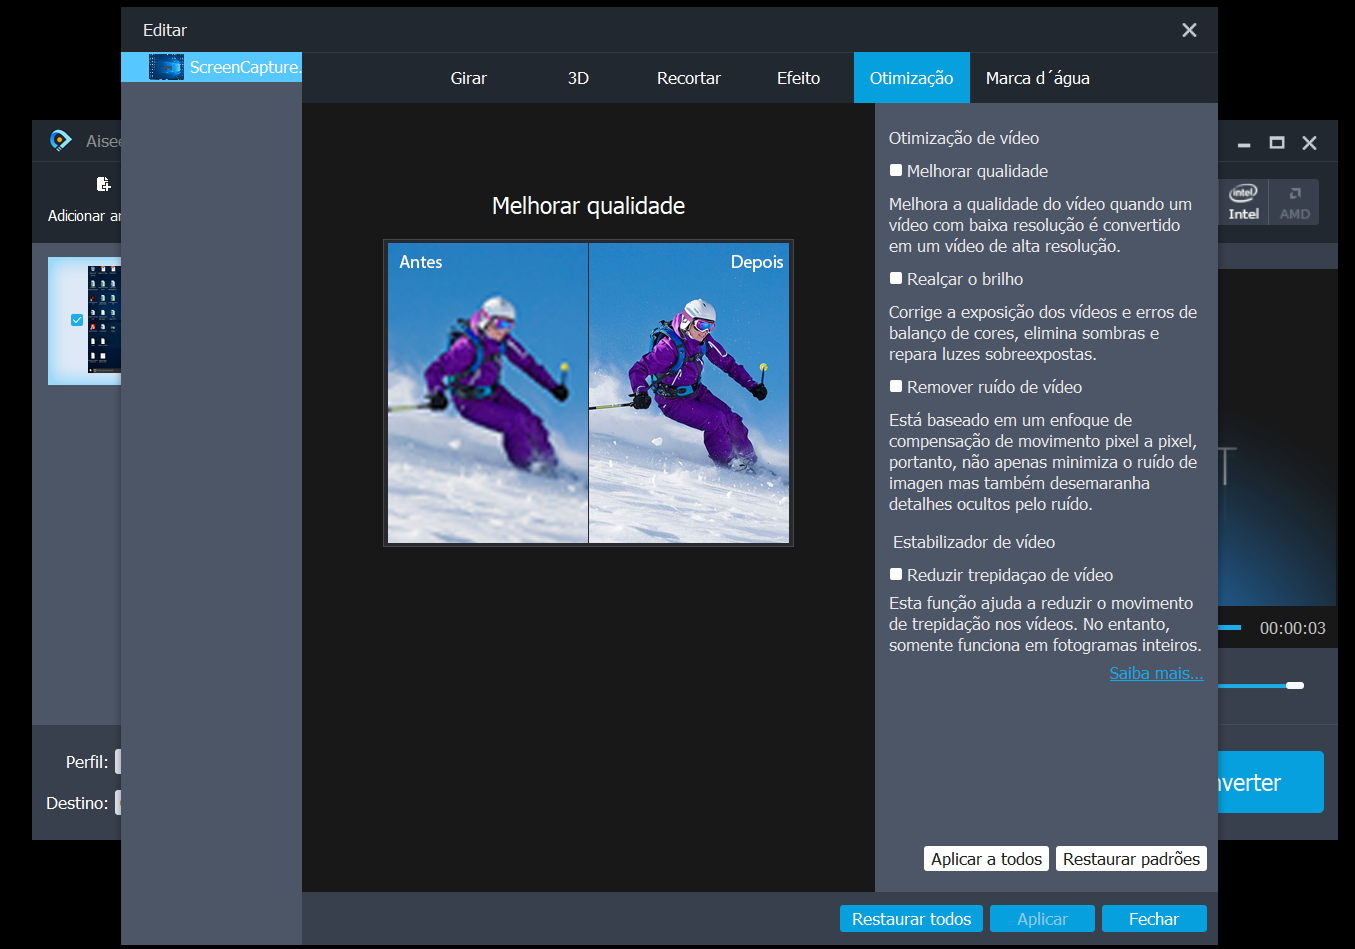1355x949 pixels.
Task: Adjust the volume slider handle
Action: (x=1295, y=685)
